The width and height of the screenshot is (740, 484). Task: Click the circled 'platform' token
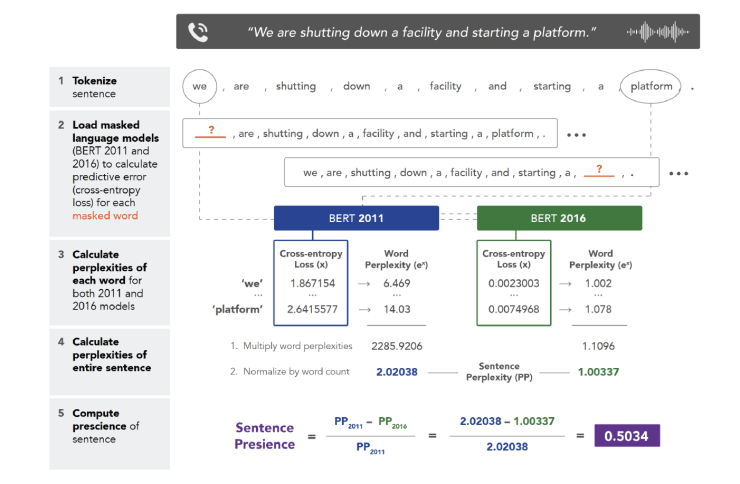pyautogui.click(x=651, y=86)
